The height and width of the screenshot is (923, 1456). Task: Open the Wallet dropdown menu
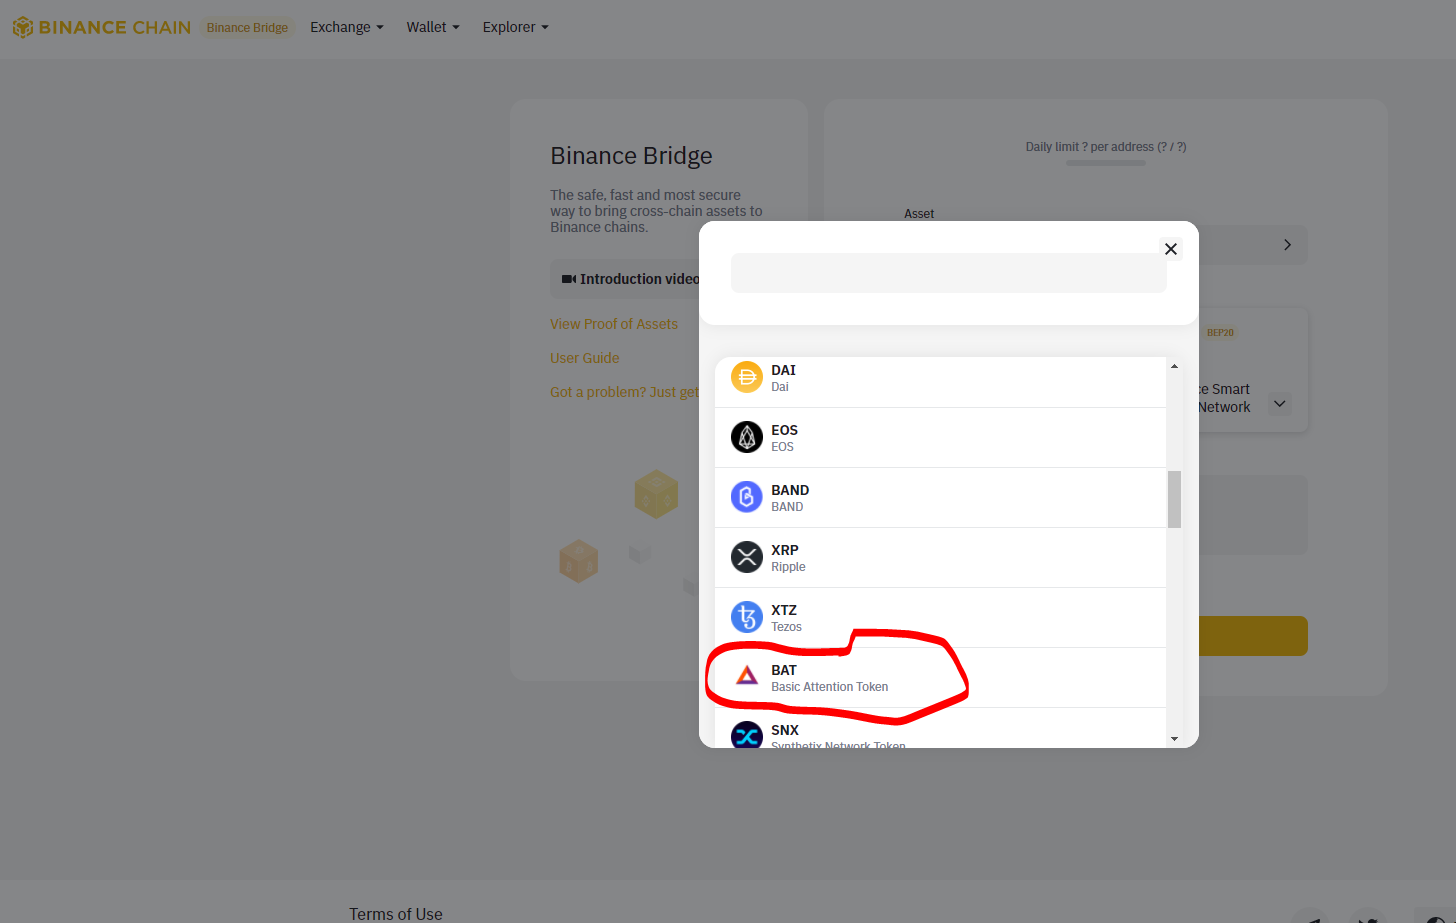tap(433, 27)
